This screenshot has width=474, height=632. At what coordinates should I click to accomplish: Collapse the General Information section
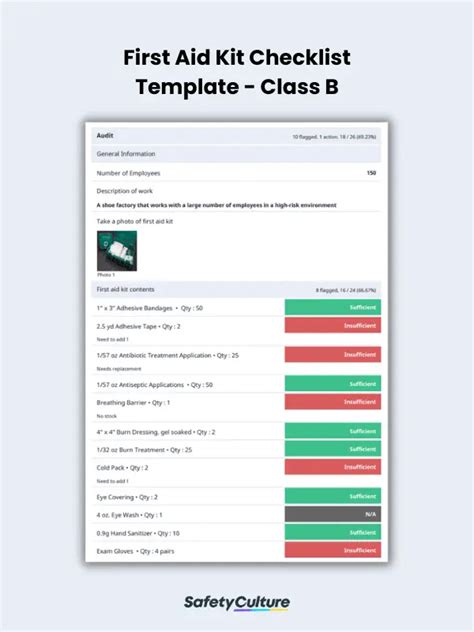(236, 154)
